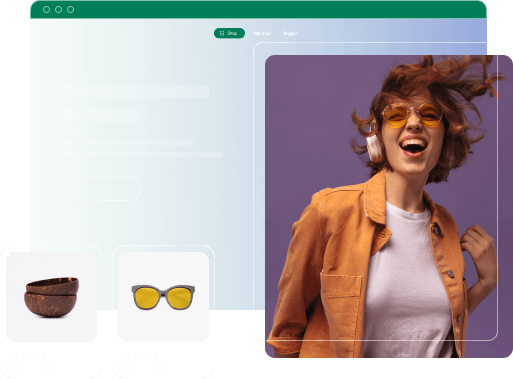Go to the About Us page
The width and height of the screenshot is (513, 379).
coord(261,33)
